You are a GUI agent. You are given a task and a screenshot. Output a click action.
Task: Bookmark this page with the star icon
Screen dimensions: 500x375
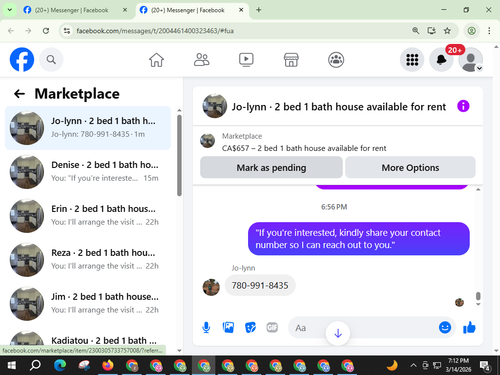pyautogui.click(x=447, y=31)
